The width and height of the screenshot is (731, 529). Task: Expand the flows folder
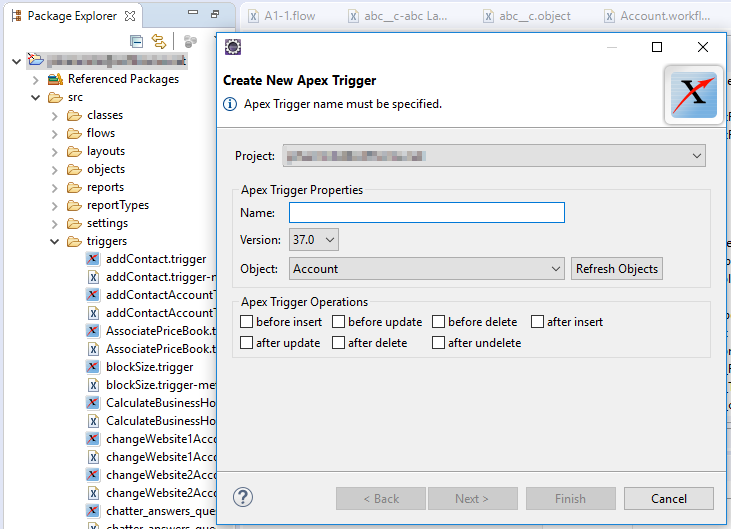(55, 134)
